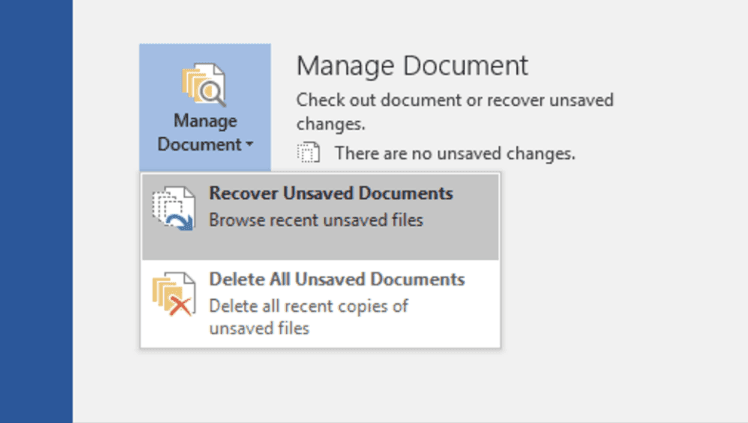Click the Check out document description text
Viewport: 748px width, 423px height.
[455, 112]
